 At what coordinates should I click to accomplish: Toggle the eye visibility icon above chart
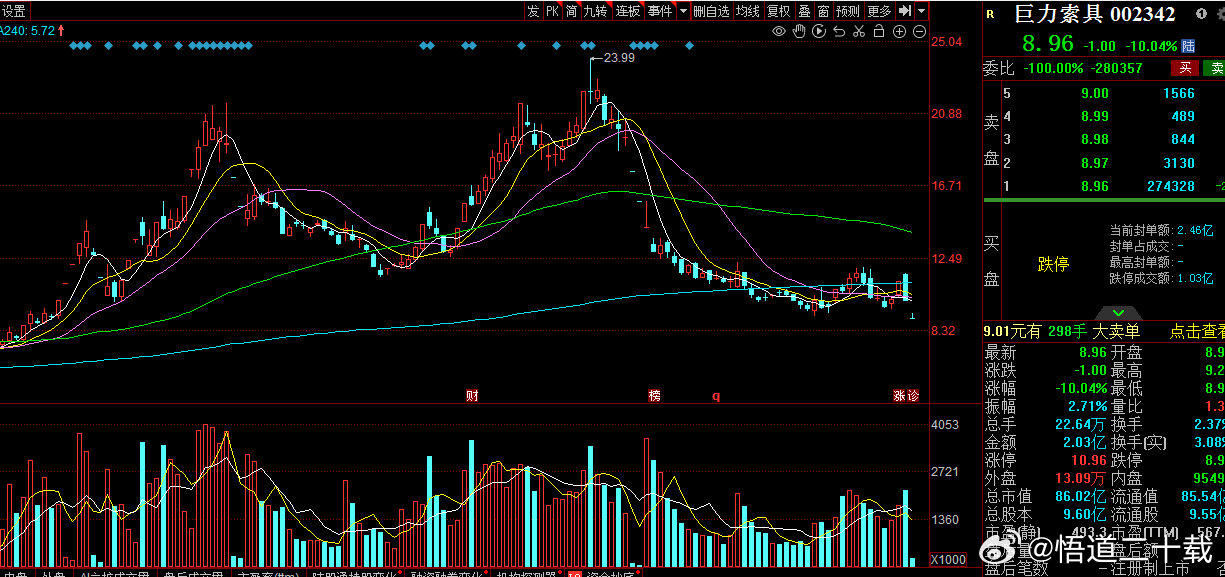point(779,32)
